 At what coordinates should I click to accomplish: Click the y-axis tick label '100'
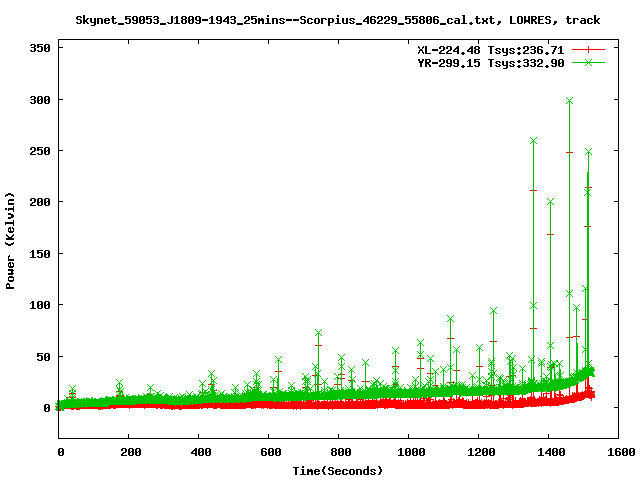point(40,305)
